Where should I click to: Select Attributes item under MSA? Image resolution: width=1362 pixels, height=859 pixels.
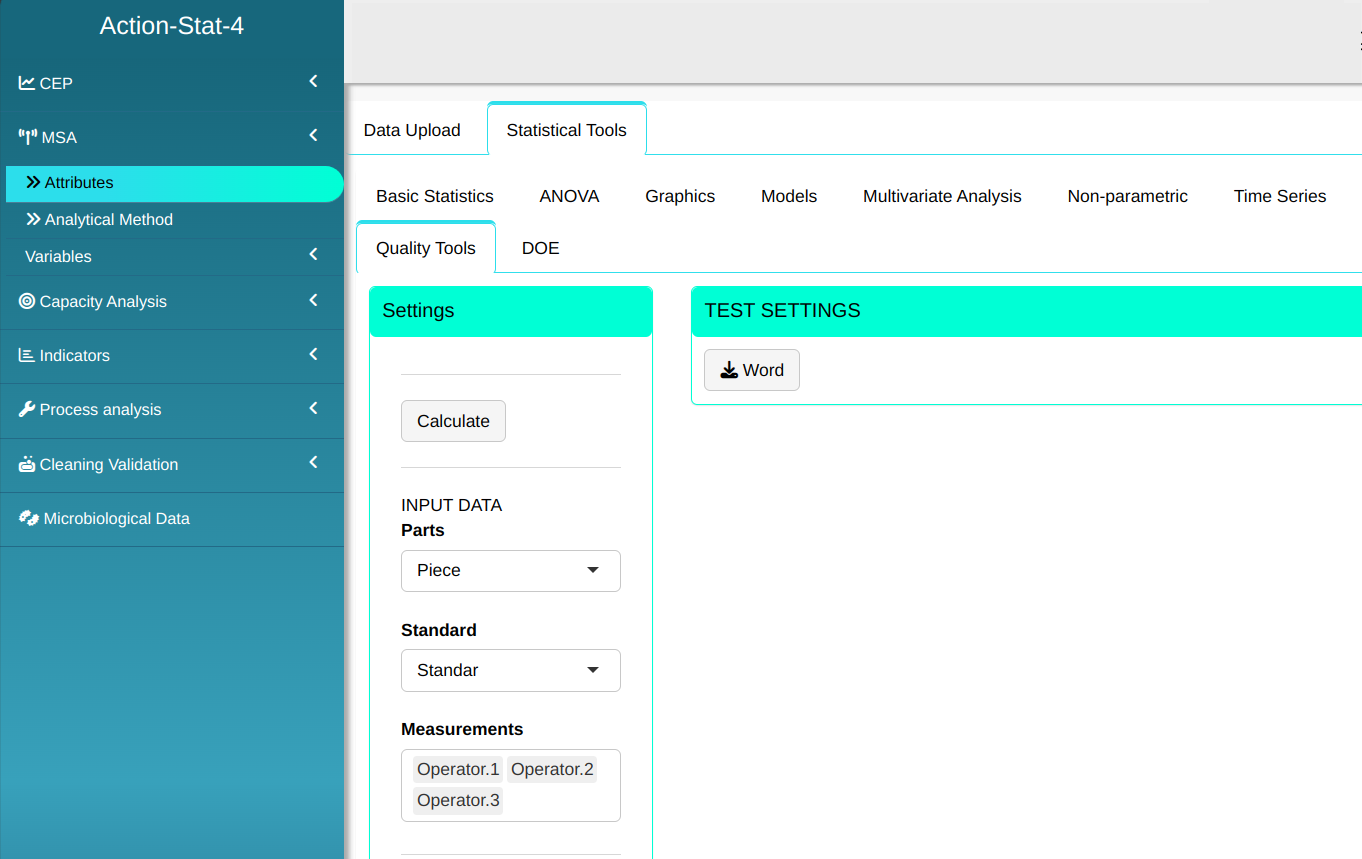point(79,183)
